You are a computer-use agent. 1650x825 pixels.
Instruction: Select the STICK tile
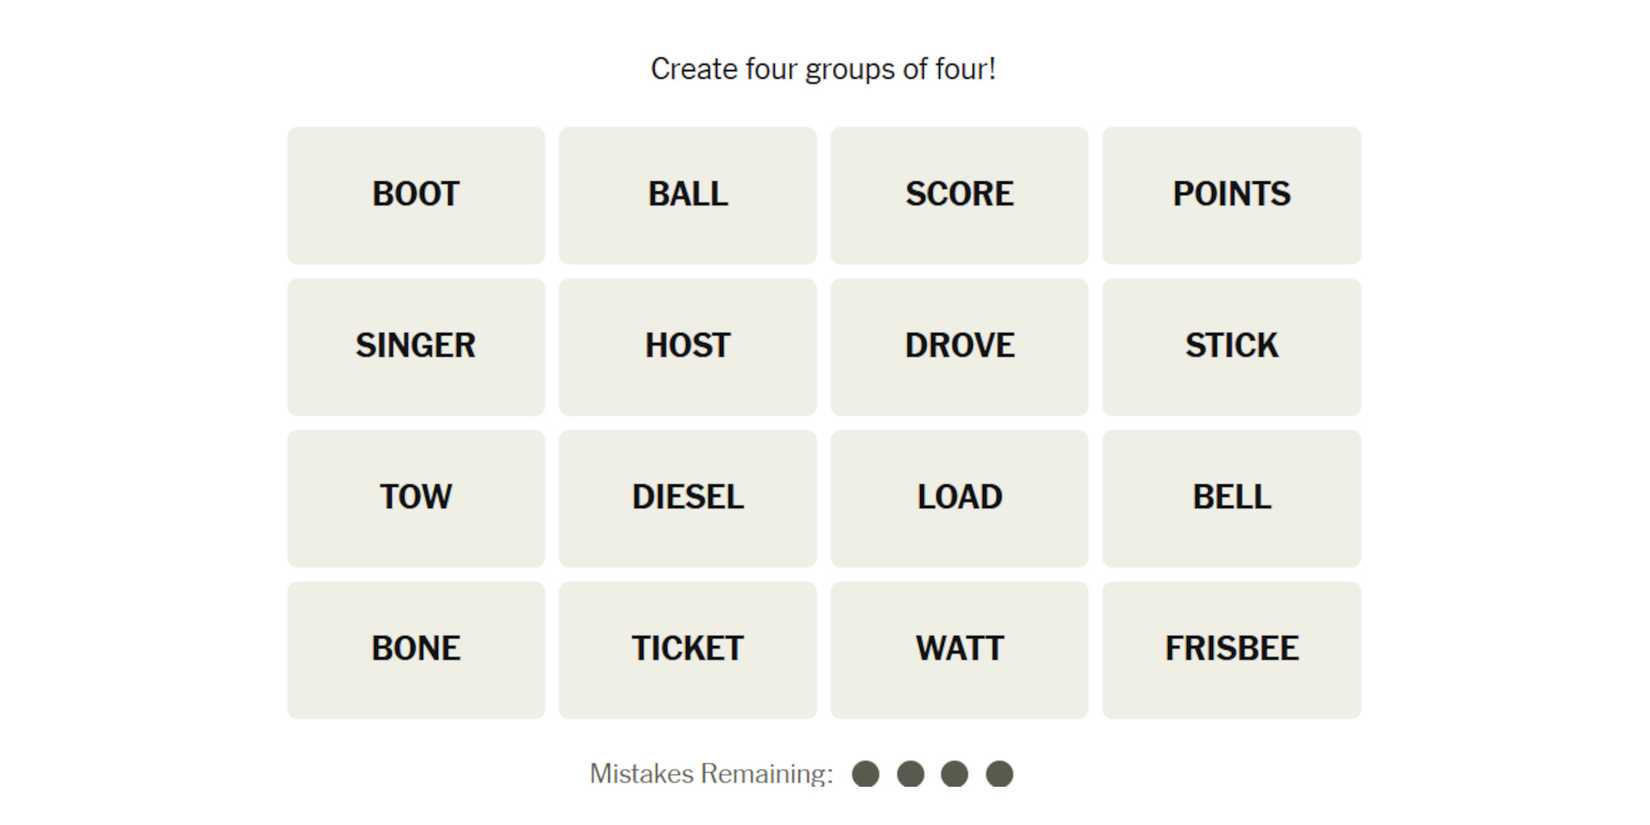[1231, 347]
